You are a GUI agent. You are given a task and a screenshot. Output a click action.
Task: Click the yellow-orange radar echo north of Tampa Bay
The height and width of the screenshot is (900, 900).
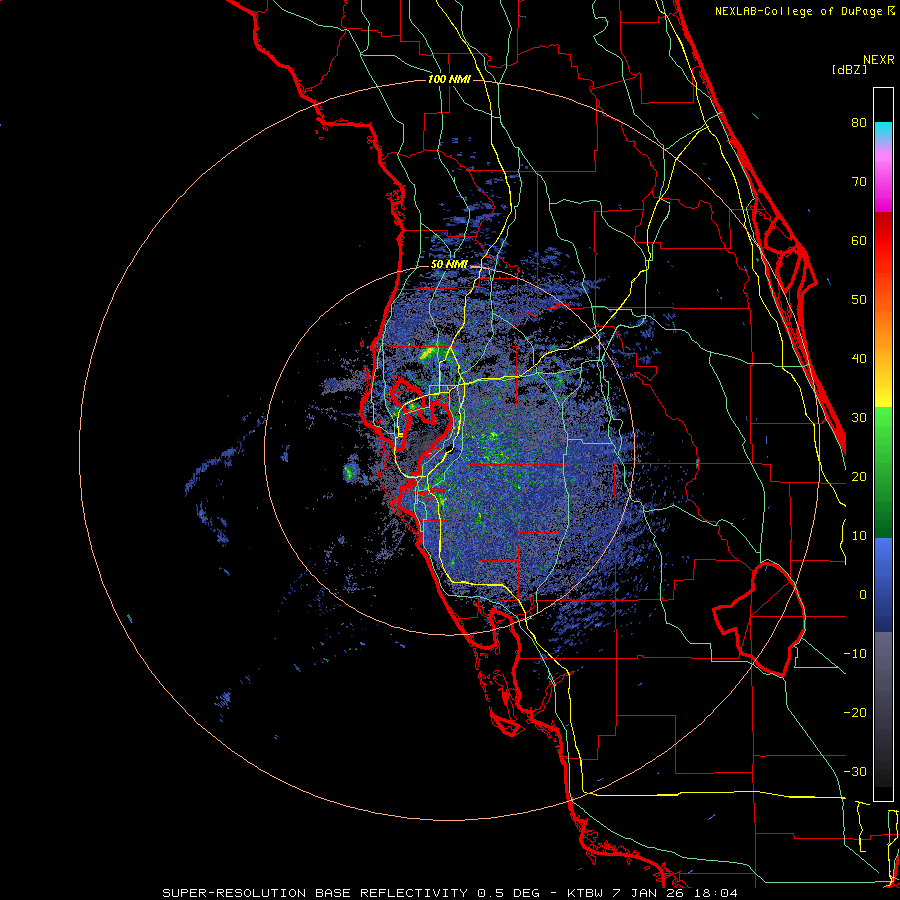(x=427, y=354)
